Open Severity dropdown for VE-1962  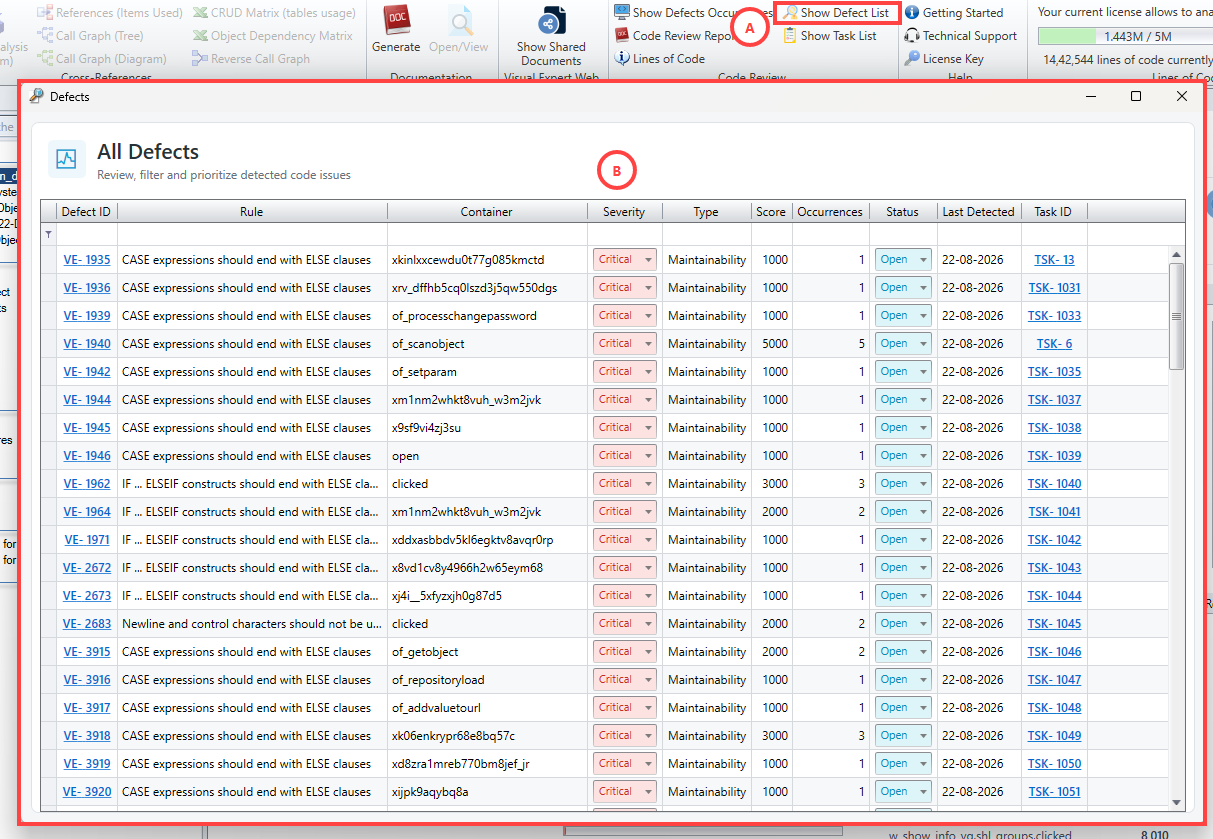[648, 484]
